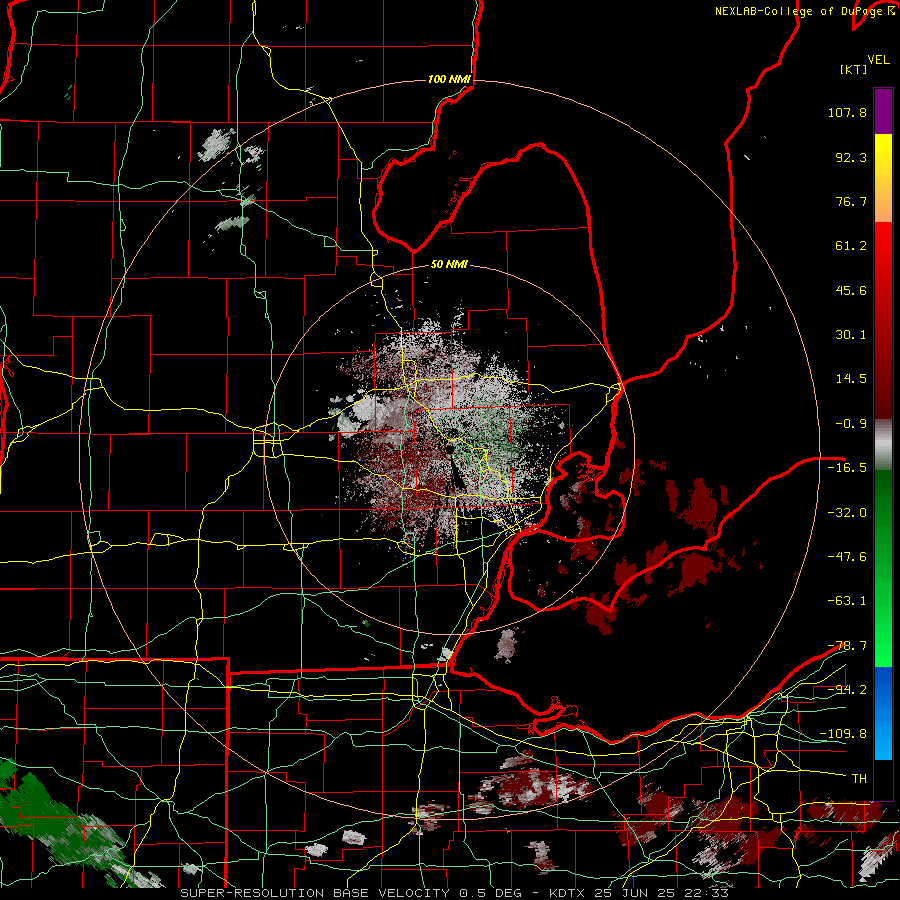Click the Super-Resolution Base Velocity caption
Screen dimensions: 900x900
coord(454,893)
